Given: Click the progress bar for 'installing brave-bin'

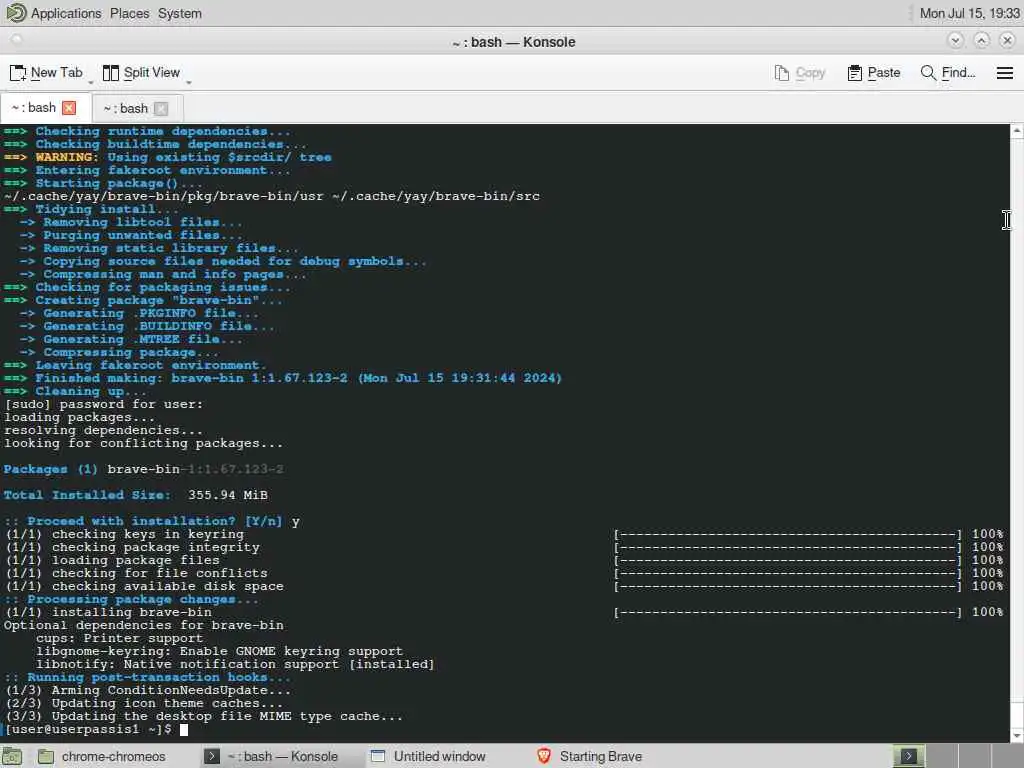Looking at the screenshot, I should pyautogui.click(x=788, y=612).
